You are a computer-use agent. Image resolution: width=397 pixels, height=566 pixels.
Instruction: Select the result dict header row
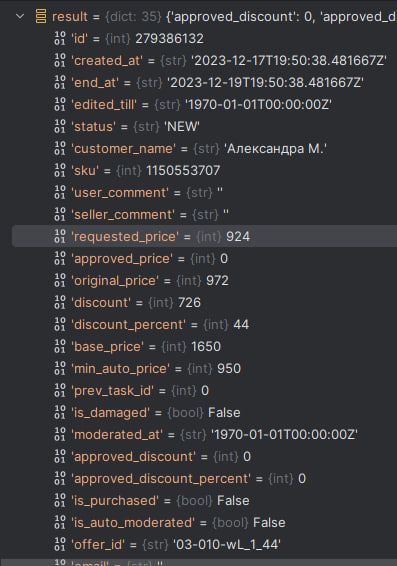[x=204, y=16]
